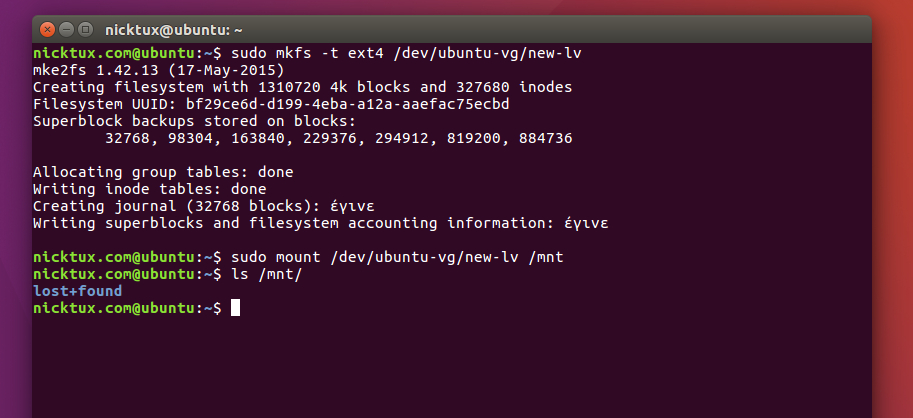Click the 'Allocating group tables: done' line

[163, 172]
